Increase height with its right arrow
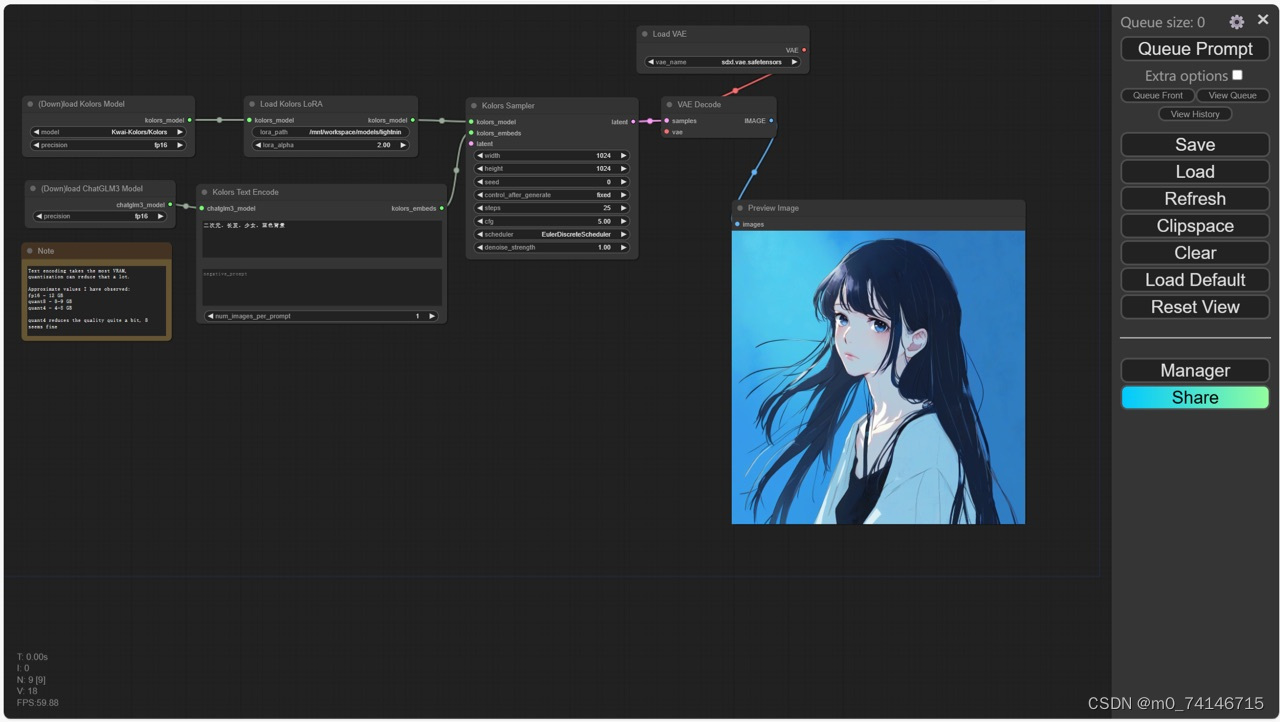1280x722 pixels. pyautogui.click(x=624, y=169)
